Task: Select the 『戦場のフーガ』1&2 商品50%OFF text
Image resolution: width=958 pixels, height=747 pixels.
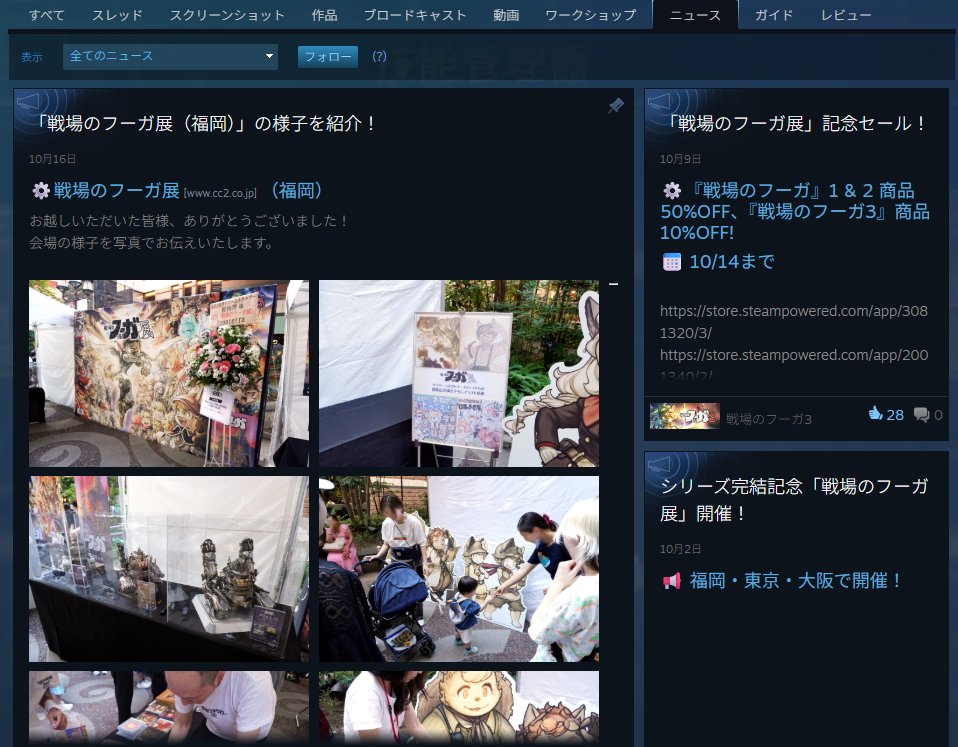Action: (795, 211)
